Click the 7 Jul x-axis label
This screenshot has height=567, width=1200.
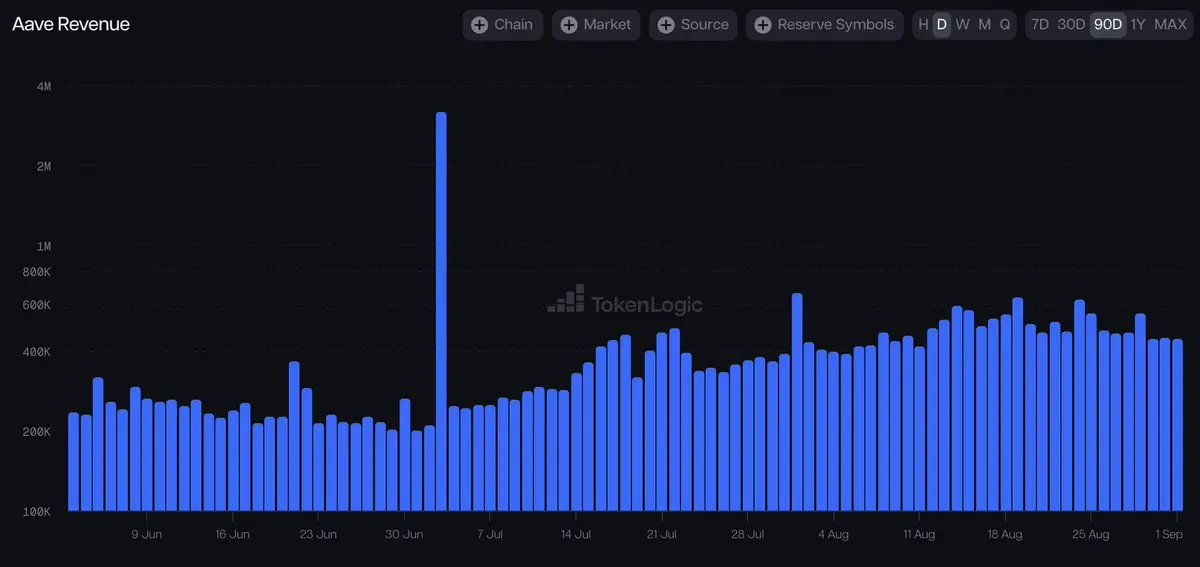490,534
